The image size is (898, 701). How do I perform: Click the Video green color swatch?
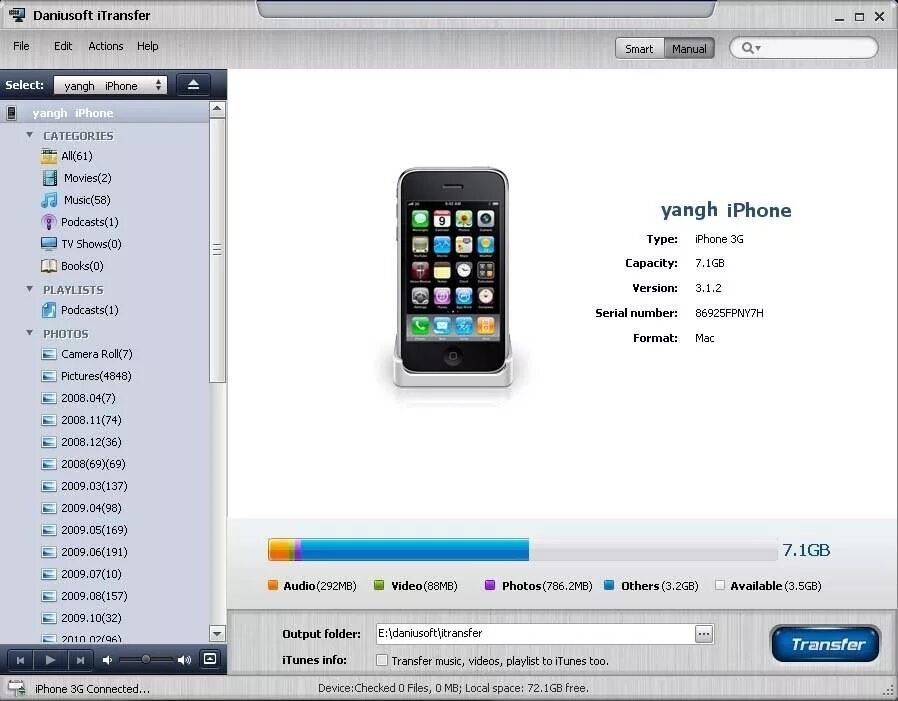(379, 585)
